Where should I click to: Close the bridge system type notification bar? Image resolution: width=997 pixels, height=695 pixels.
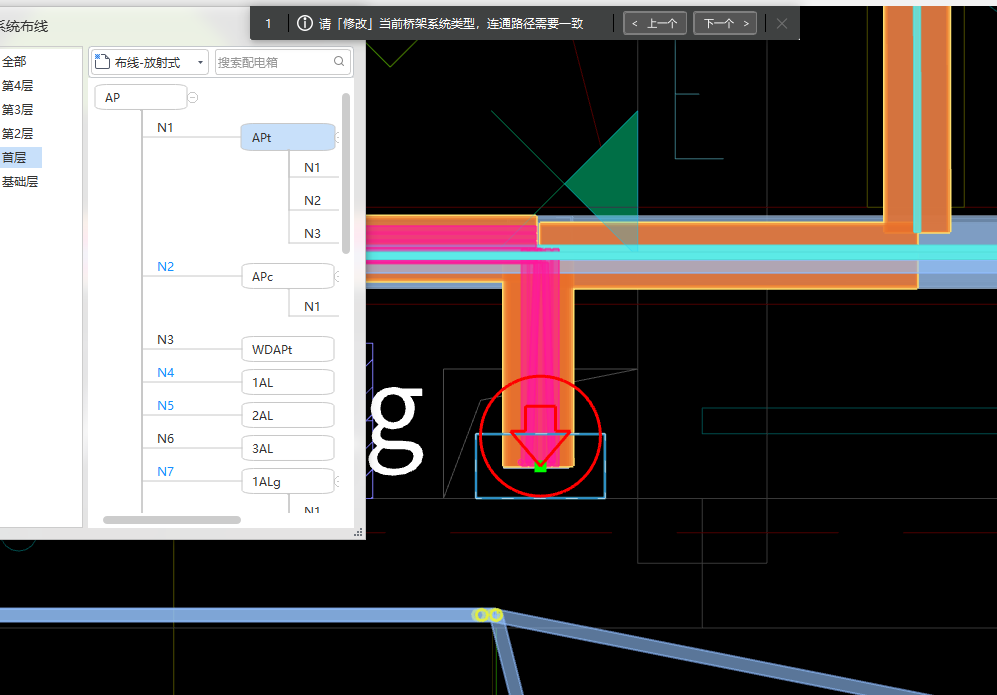click(782, 24)
